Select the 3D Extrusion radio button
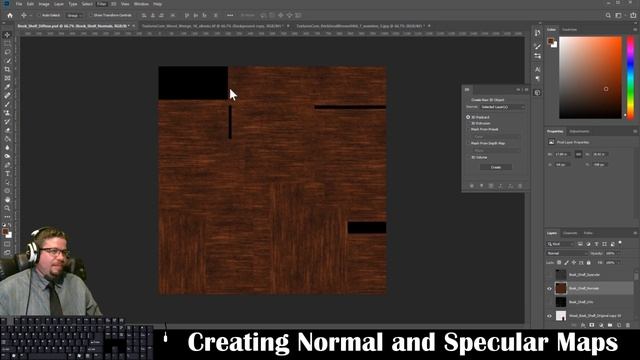640x360 pixels. tap(468, 123)
